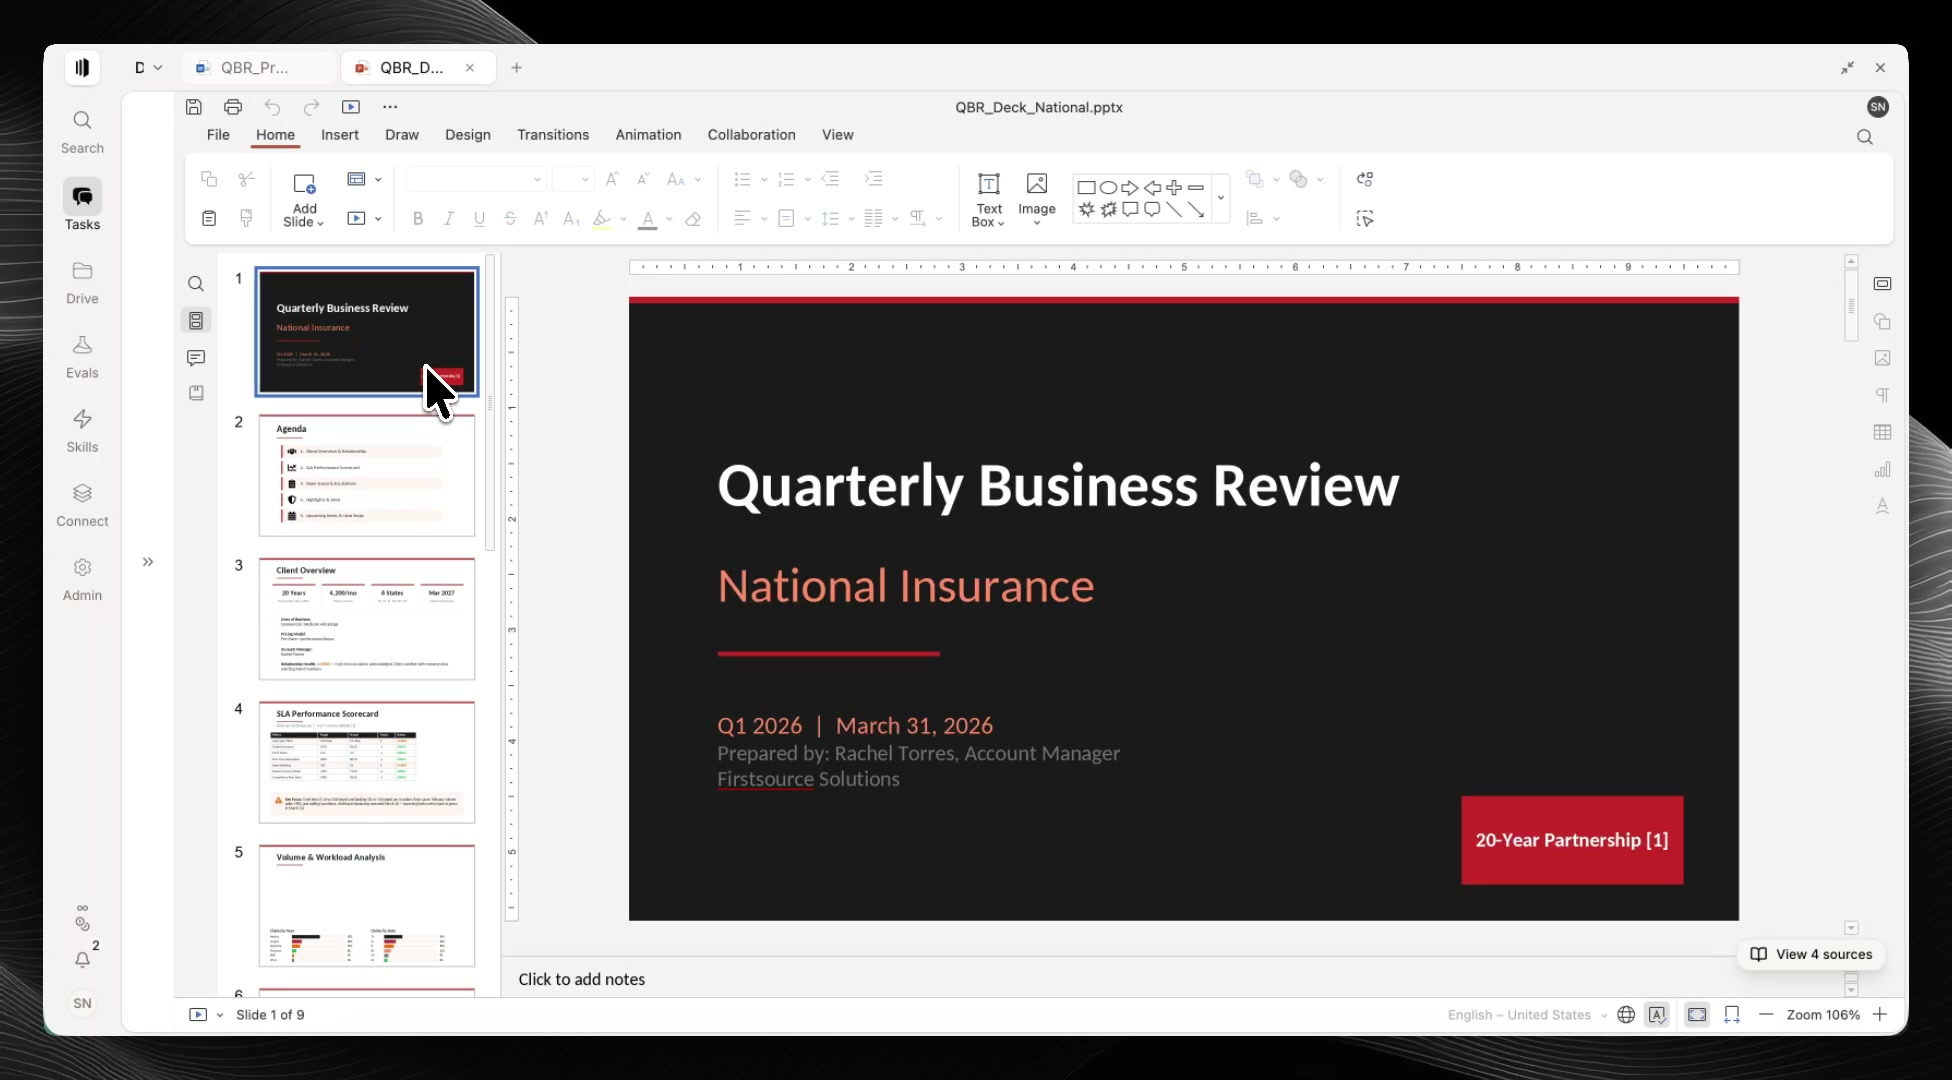Toggle Subscript formatting
The image size is (1952, 1080).
pos(571,219)
